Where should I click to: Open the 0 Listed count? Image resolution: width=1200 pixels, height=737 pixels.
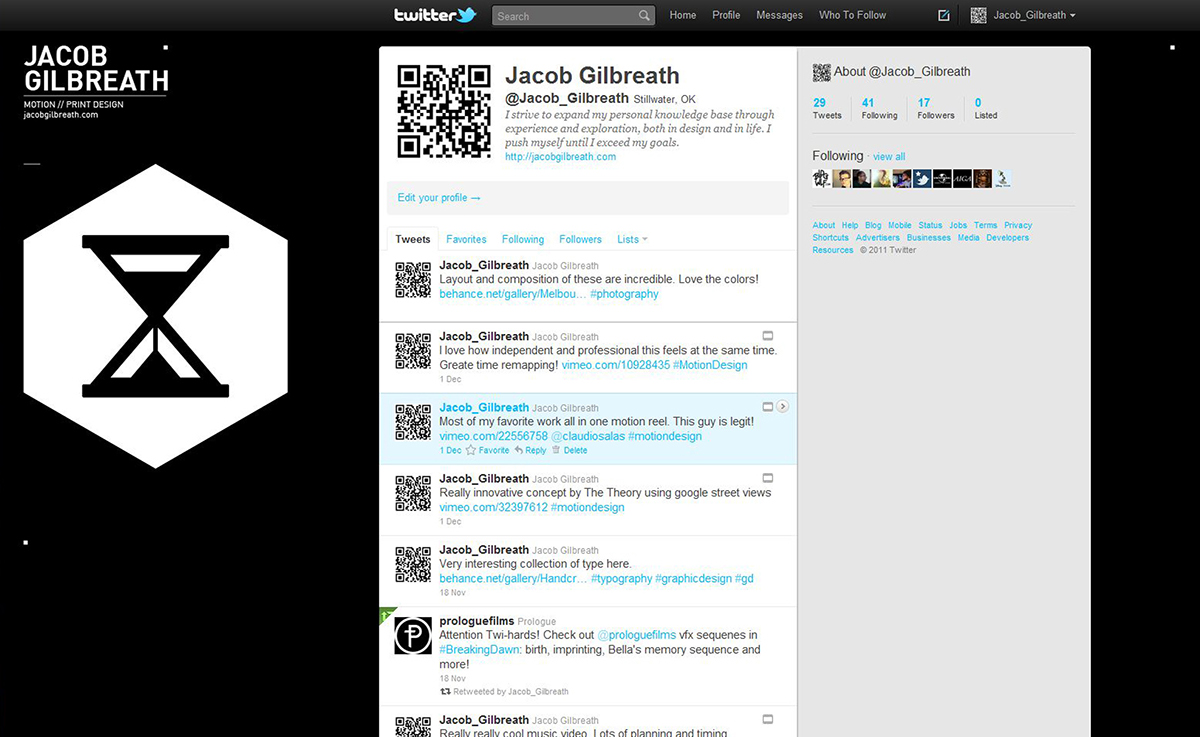click(986, 109)
